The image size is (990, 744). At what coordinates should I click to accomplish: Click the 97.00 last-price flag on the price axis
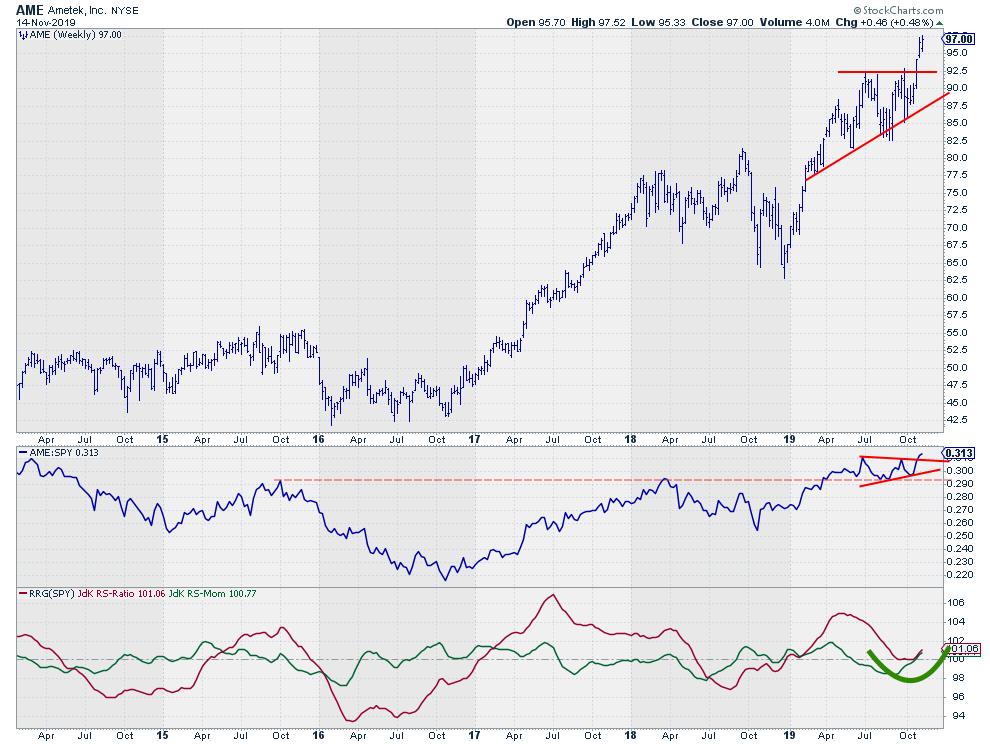coord(959,39)
